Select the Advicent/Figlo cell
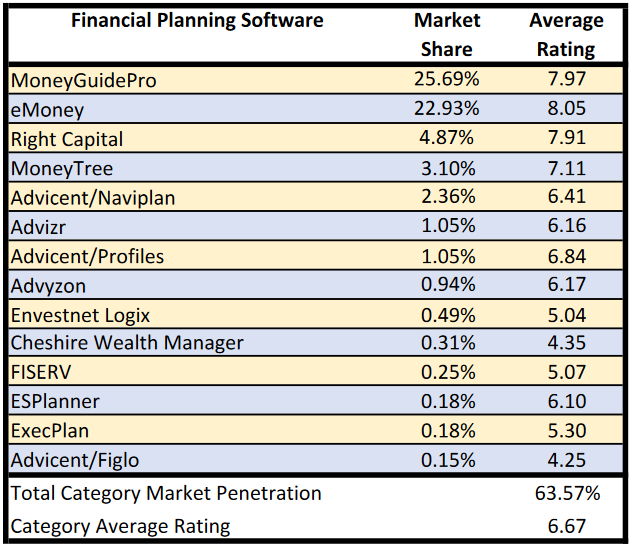The height and width of the screenshot is (551, 632). (x=75, y=460)
